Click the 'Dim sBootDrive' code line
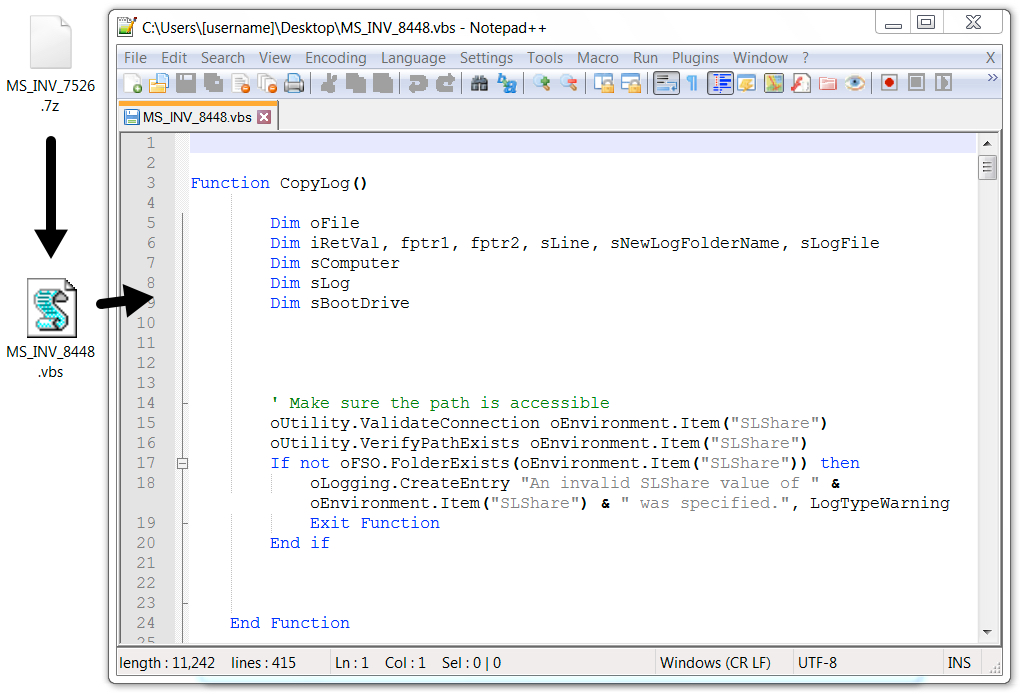This screenshot has height=697, width=1020. pyautogui.click(x=340, y=303)
